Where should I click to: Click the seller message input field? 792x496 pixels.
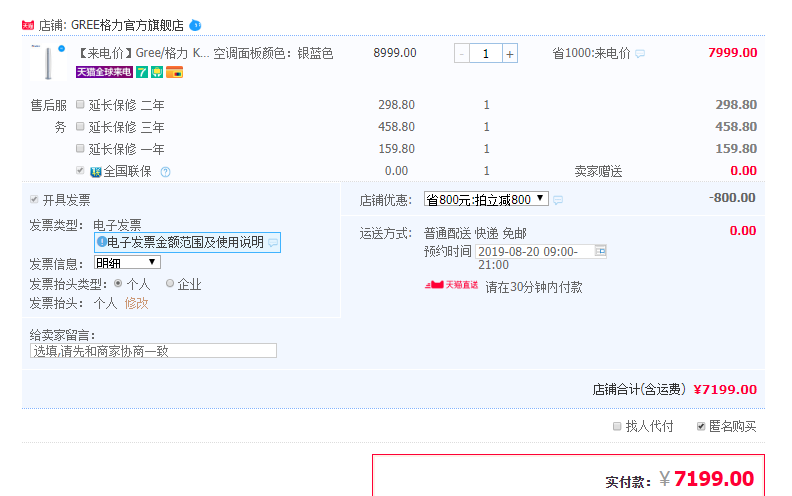coord(154,351)
